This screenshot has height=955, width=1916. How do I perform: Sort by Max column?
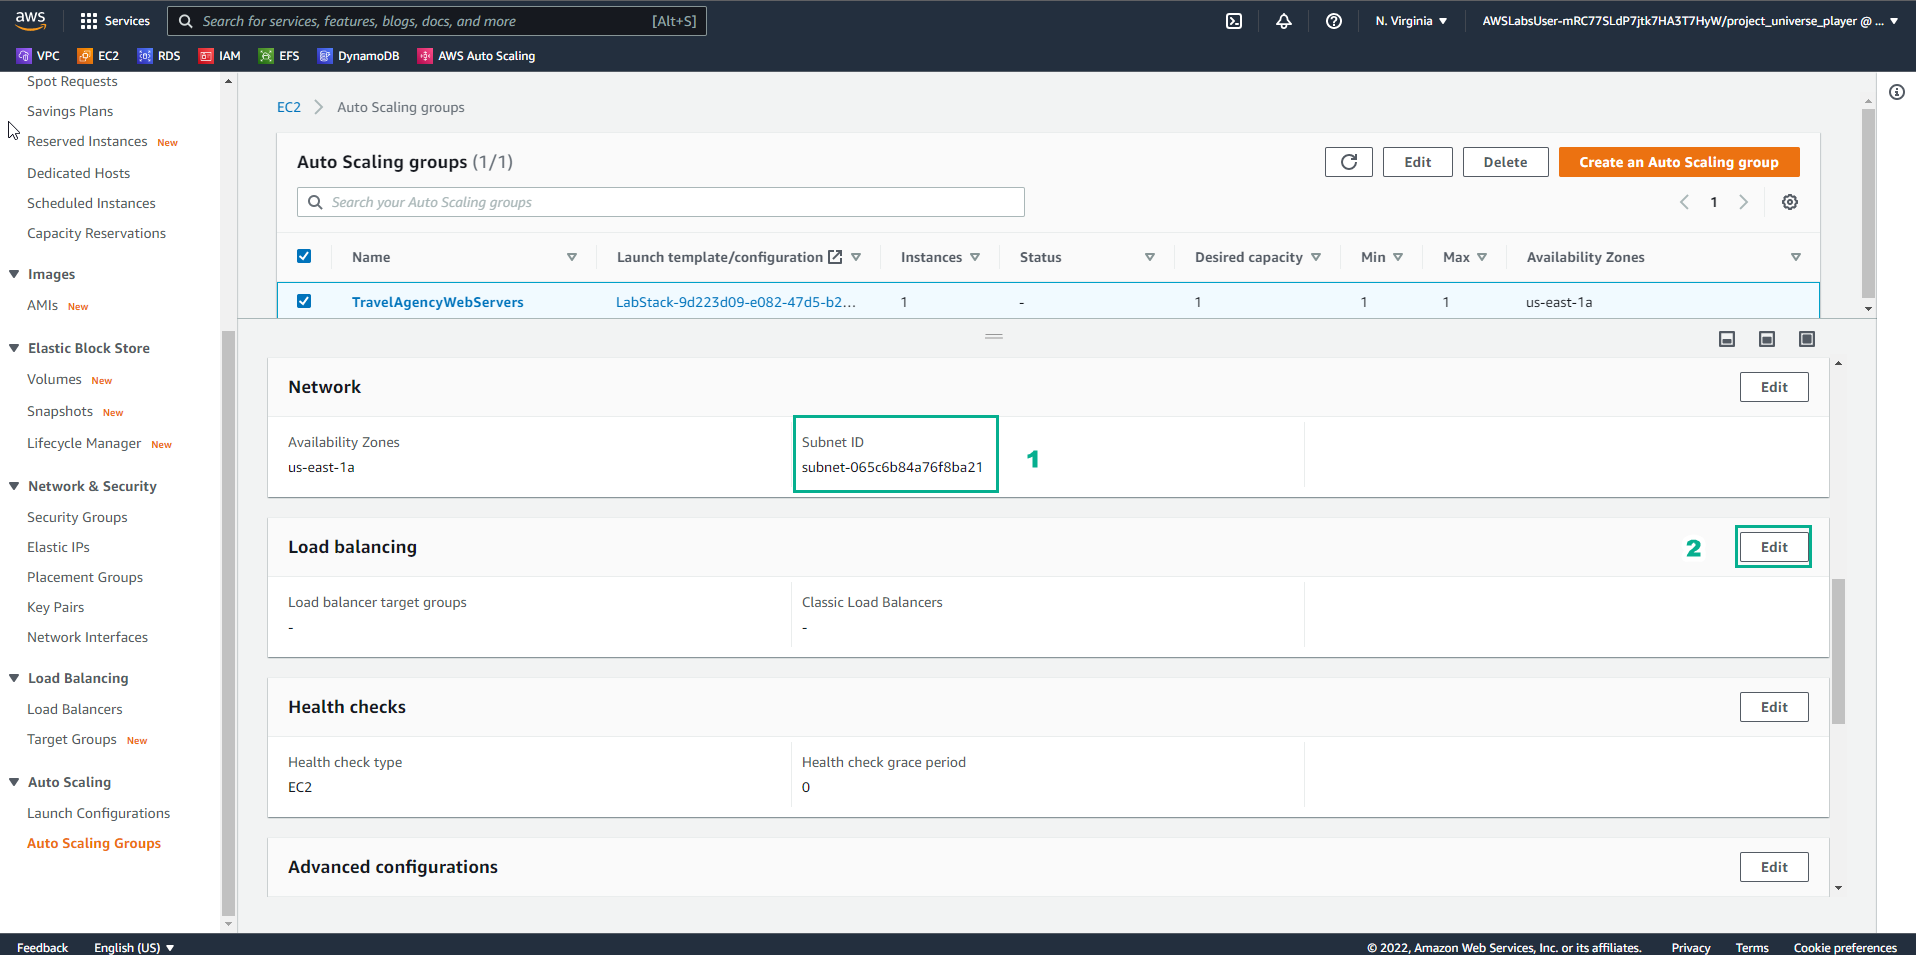tap(1482, 257)
